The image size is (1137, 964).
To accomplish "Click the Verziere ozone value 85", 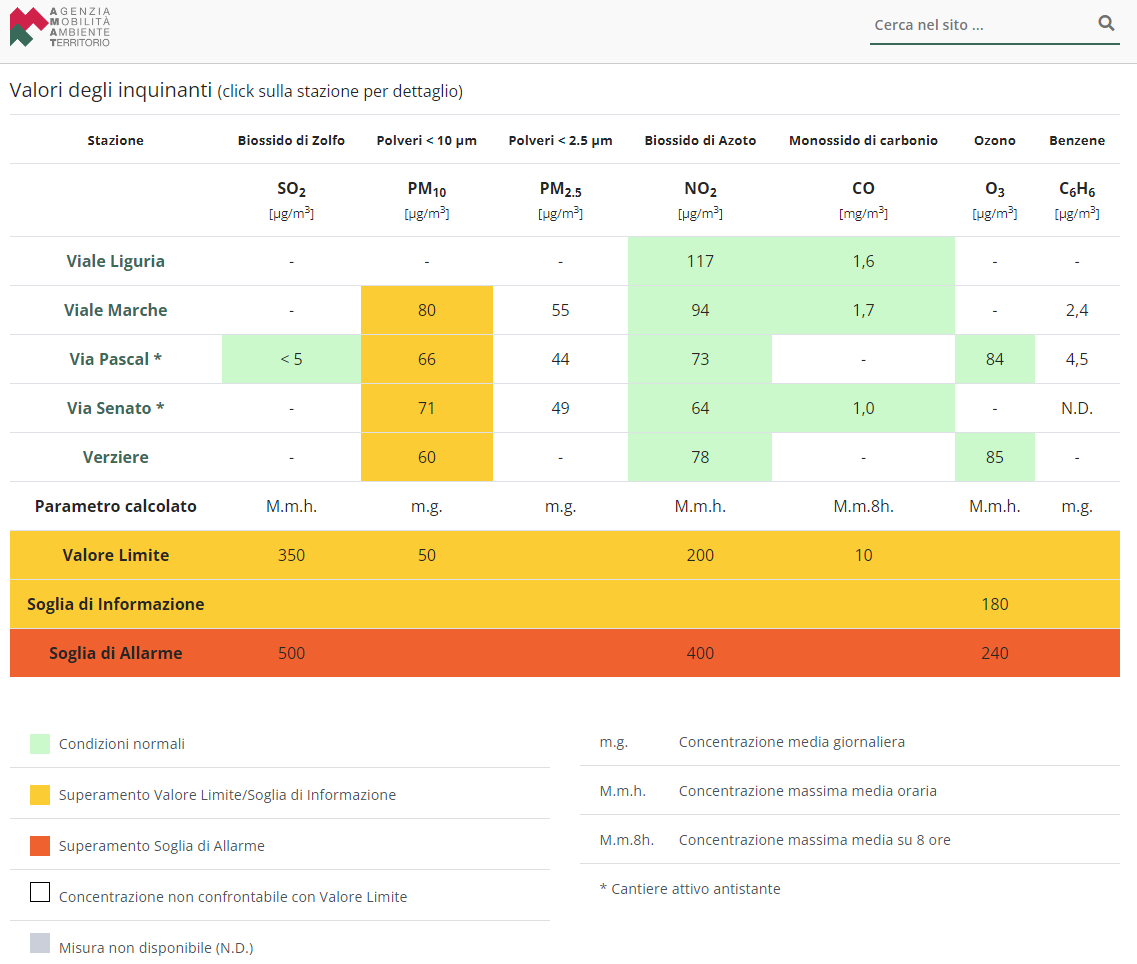I will 995,457.
